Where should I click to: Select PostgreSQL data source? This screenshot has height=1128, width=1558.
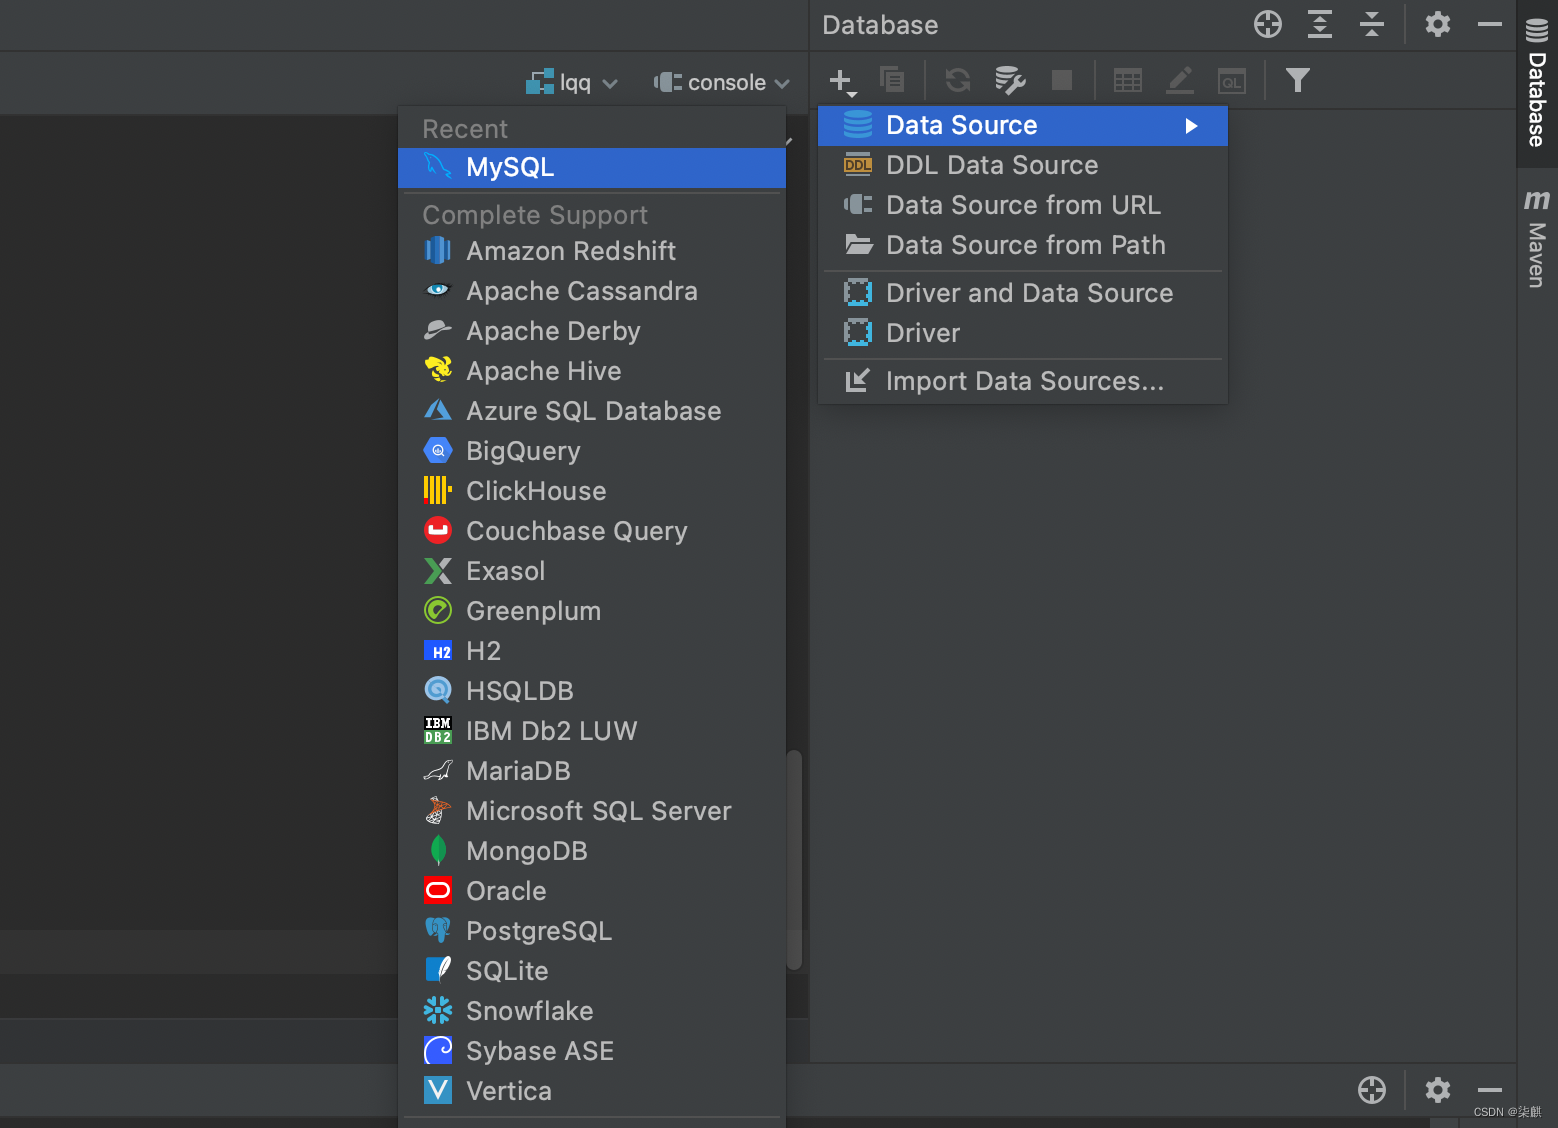(x=592, y=931)
